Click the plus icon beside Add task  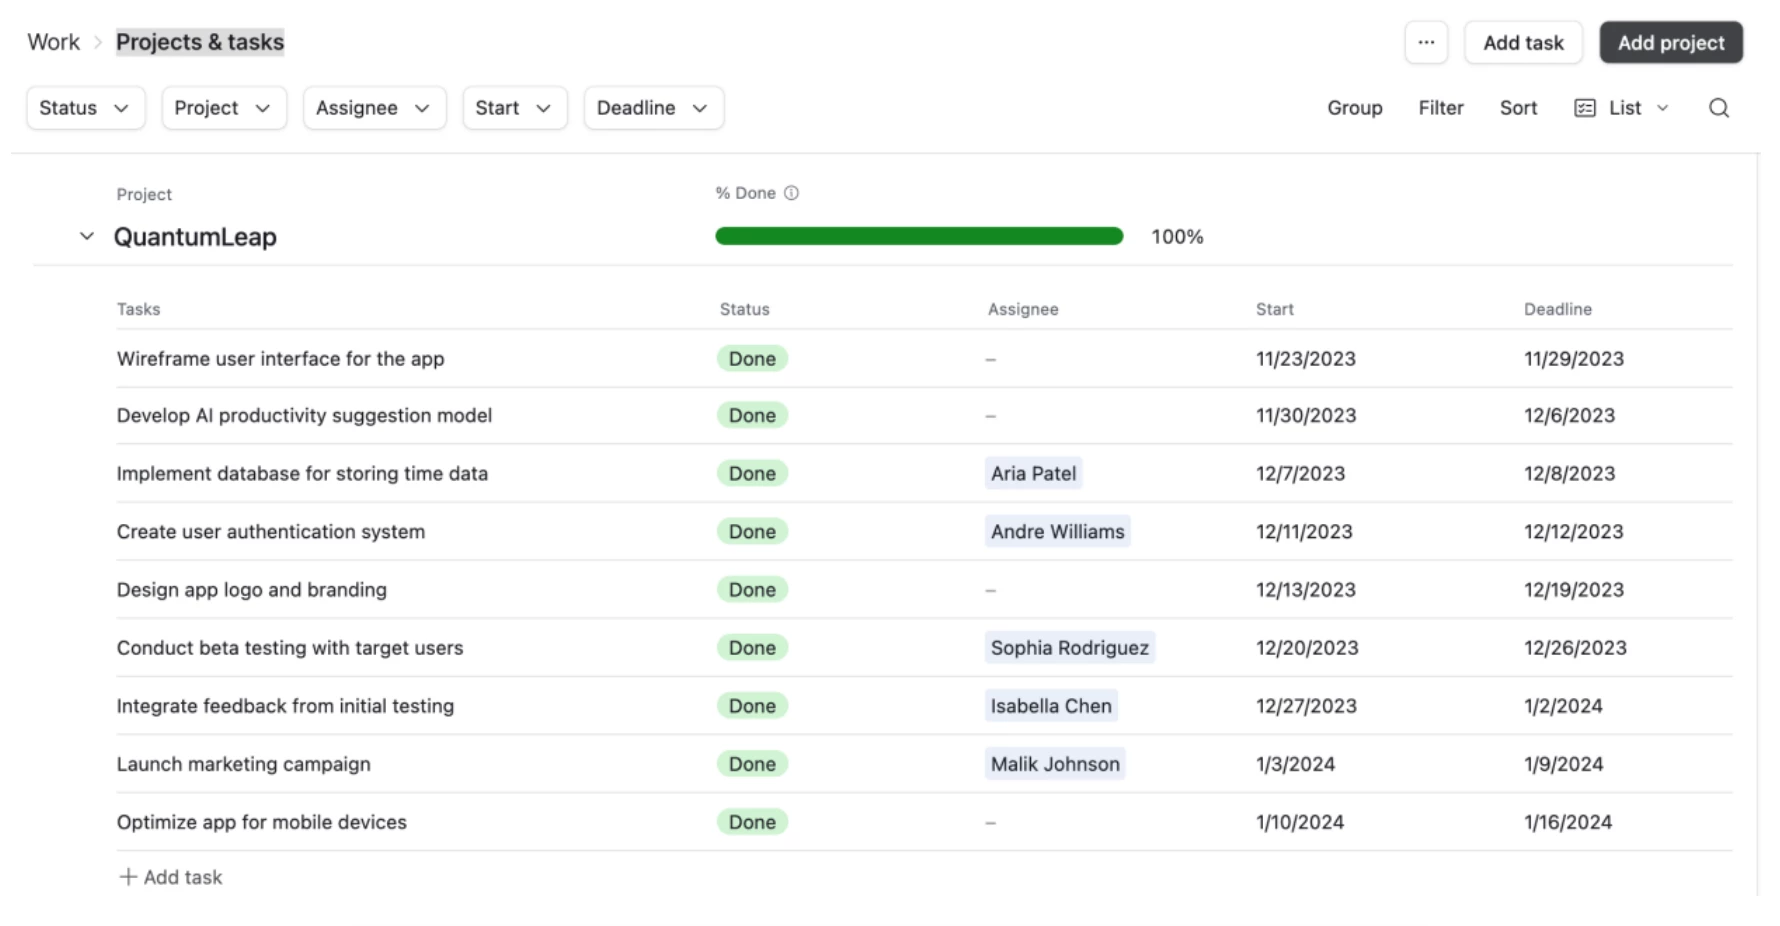coord(128,877)
